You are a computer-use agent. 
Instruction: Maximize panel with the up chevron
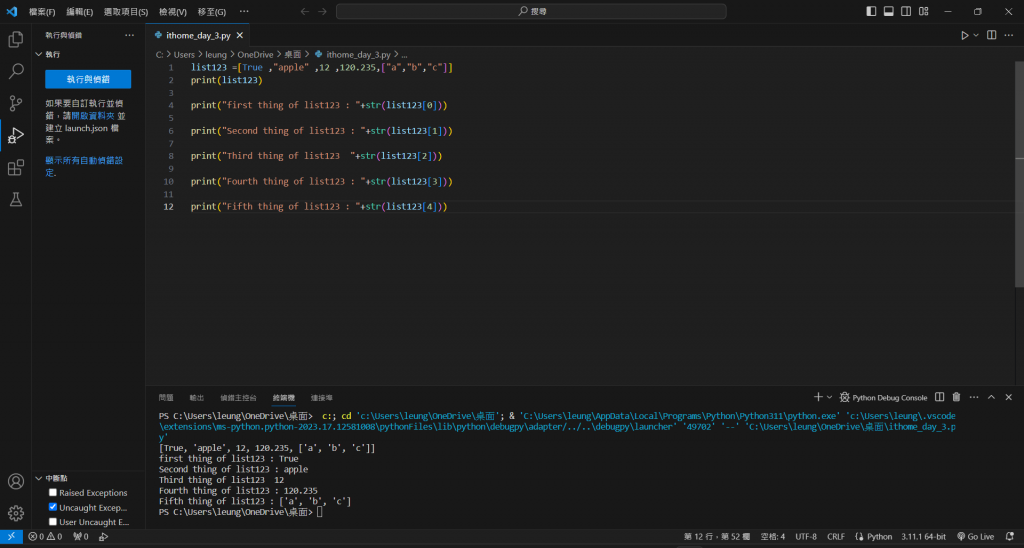991,396
